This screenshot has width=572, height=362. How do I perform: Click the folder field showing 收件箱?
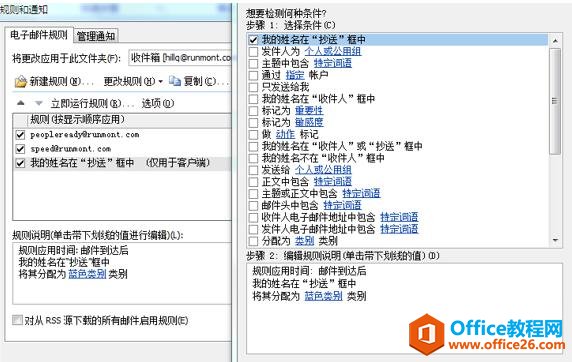point(180,58)
